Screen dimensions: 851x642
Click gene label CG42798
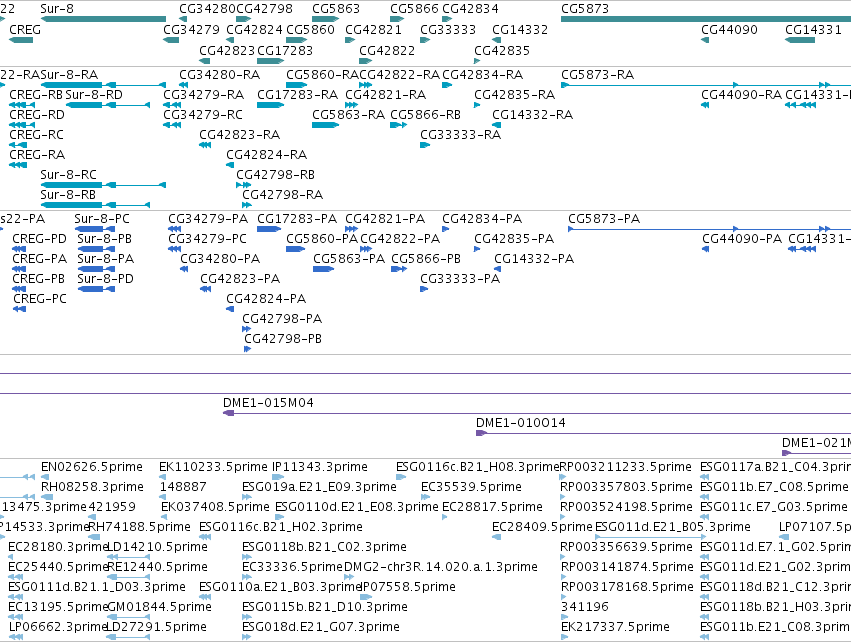264,9
